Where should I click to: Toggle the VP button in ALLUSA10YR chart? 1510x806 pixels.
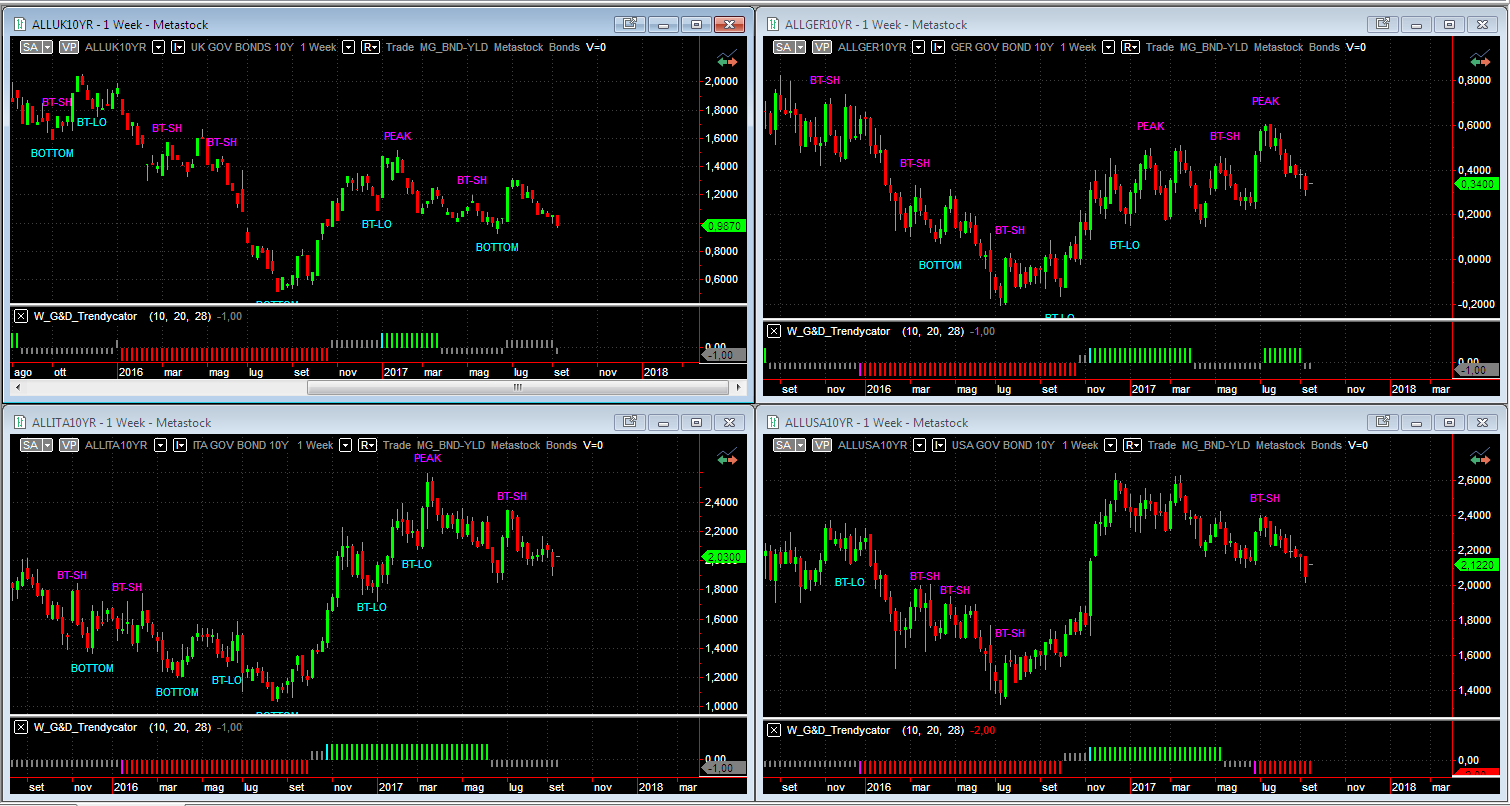coord(821,445)
